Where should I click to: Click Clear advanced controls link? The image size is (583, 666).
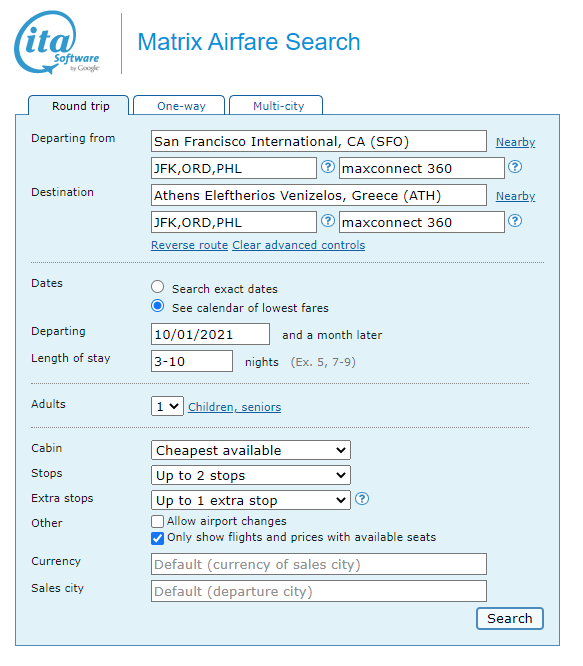pos(299,245)
